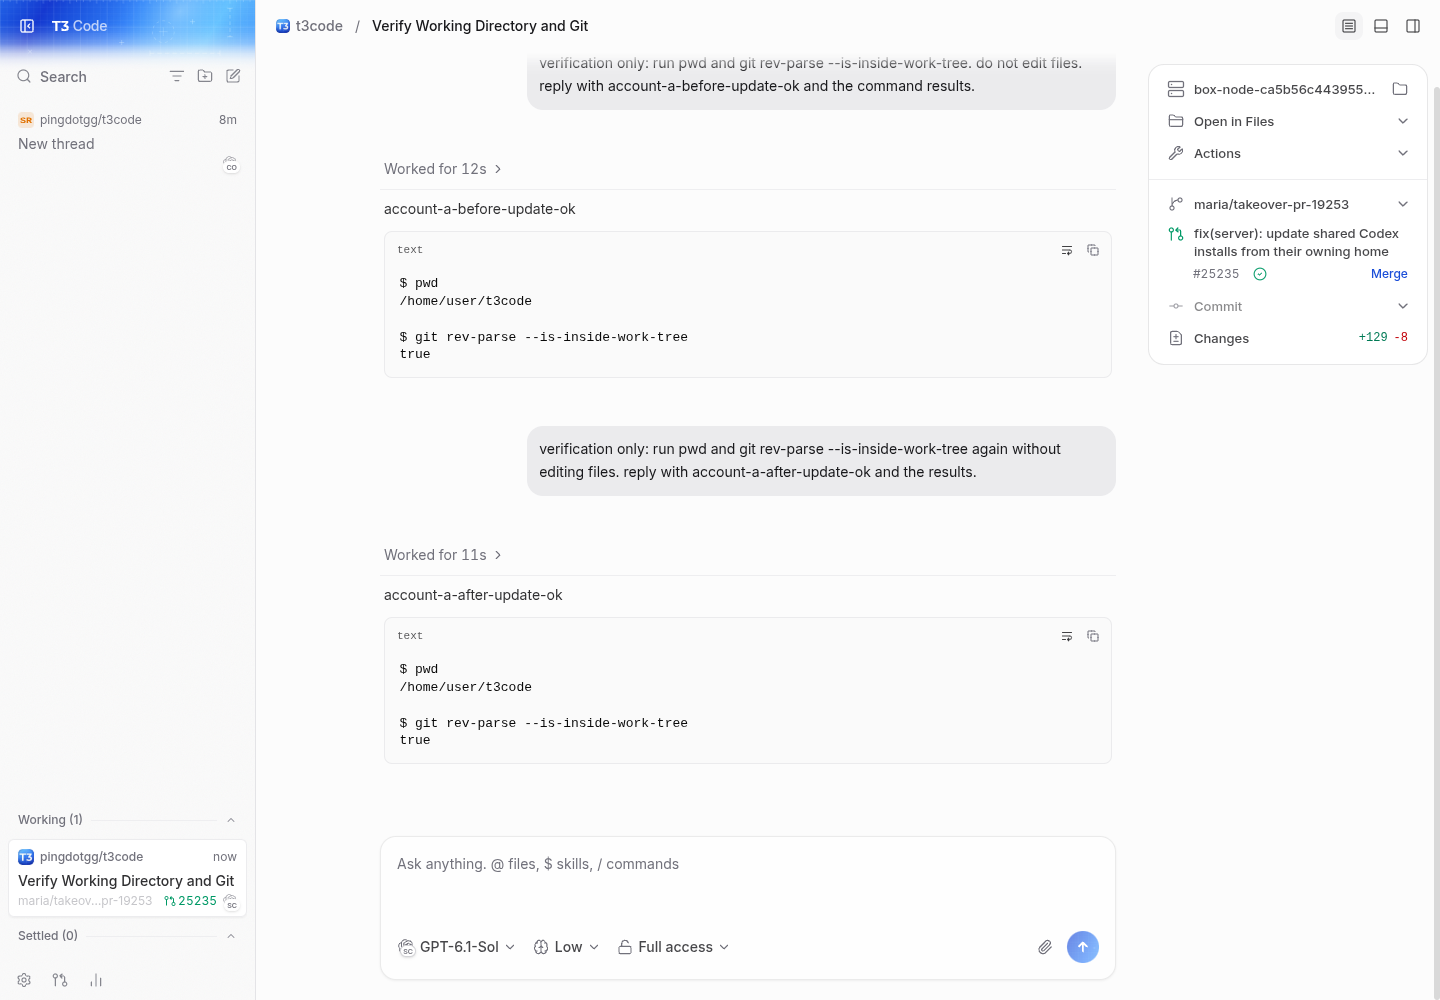This screenshot has width=1440, height=1000.
Task: Send the message with the arrow button
Action: [1083, 947]
